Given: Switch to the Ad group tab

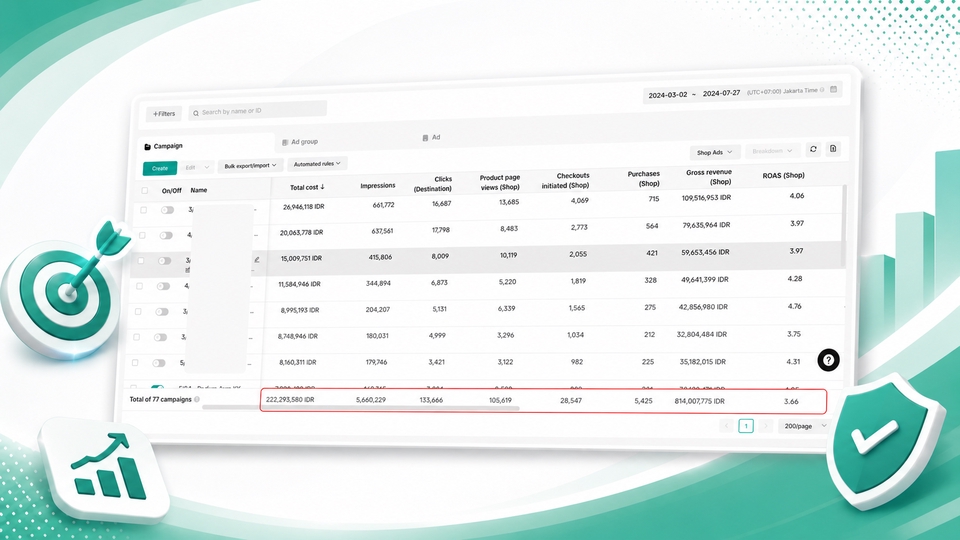Looking at the screenshot, I should (300, 141).
